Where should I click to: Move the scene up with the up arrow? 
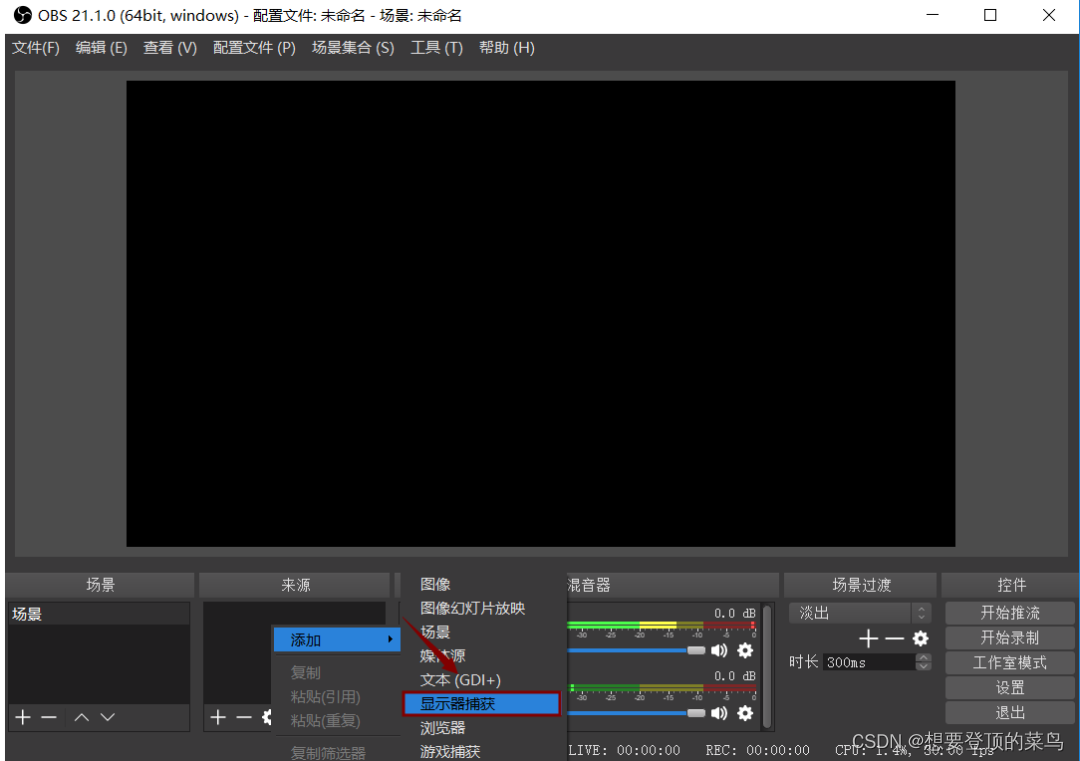[81, 717]
